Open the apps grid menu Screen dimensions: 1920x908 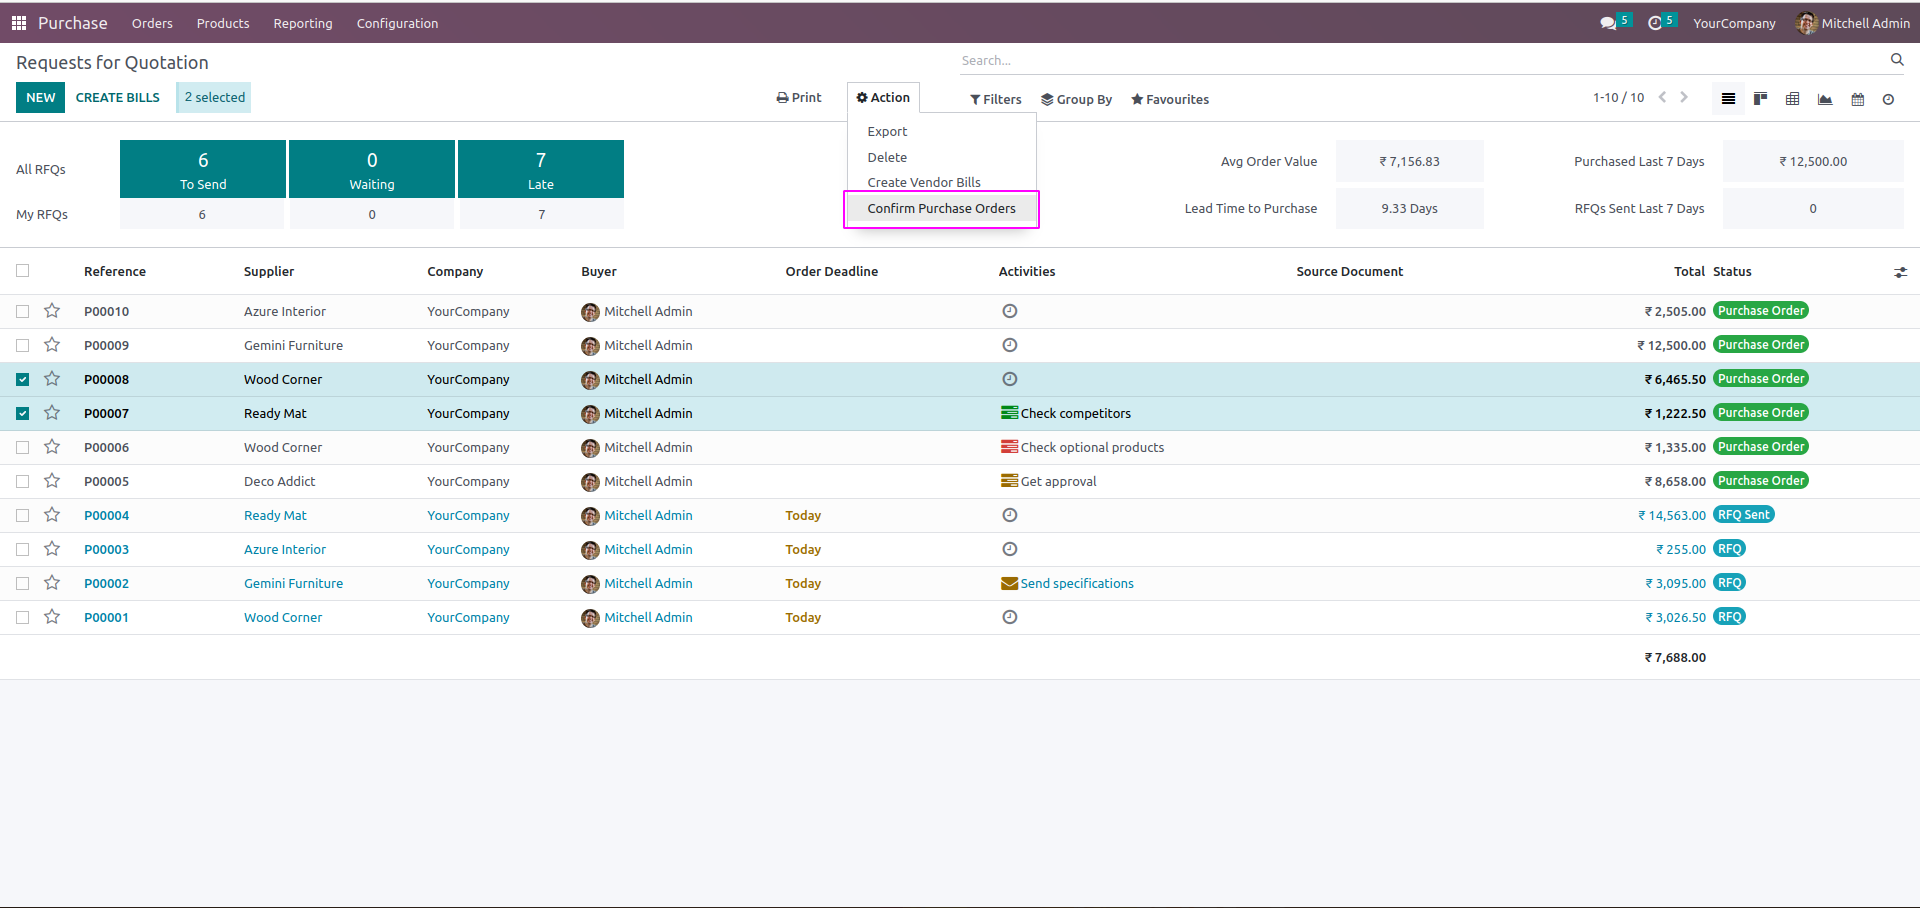point(18,23)
